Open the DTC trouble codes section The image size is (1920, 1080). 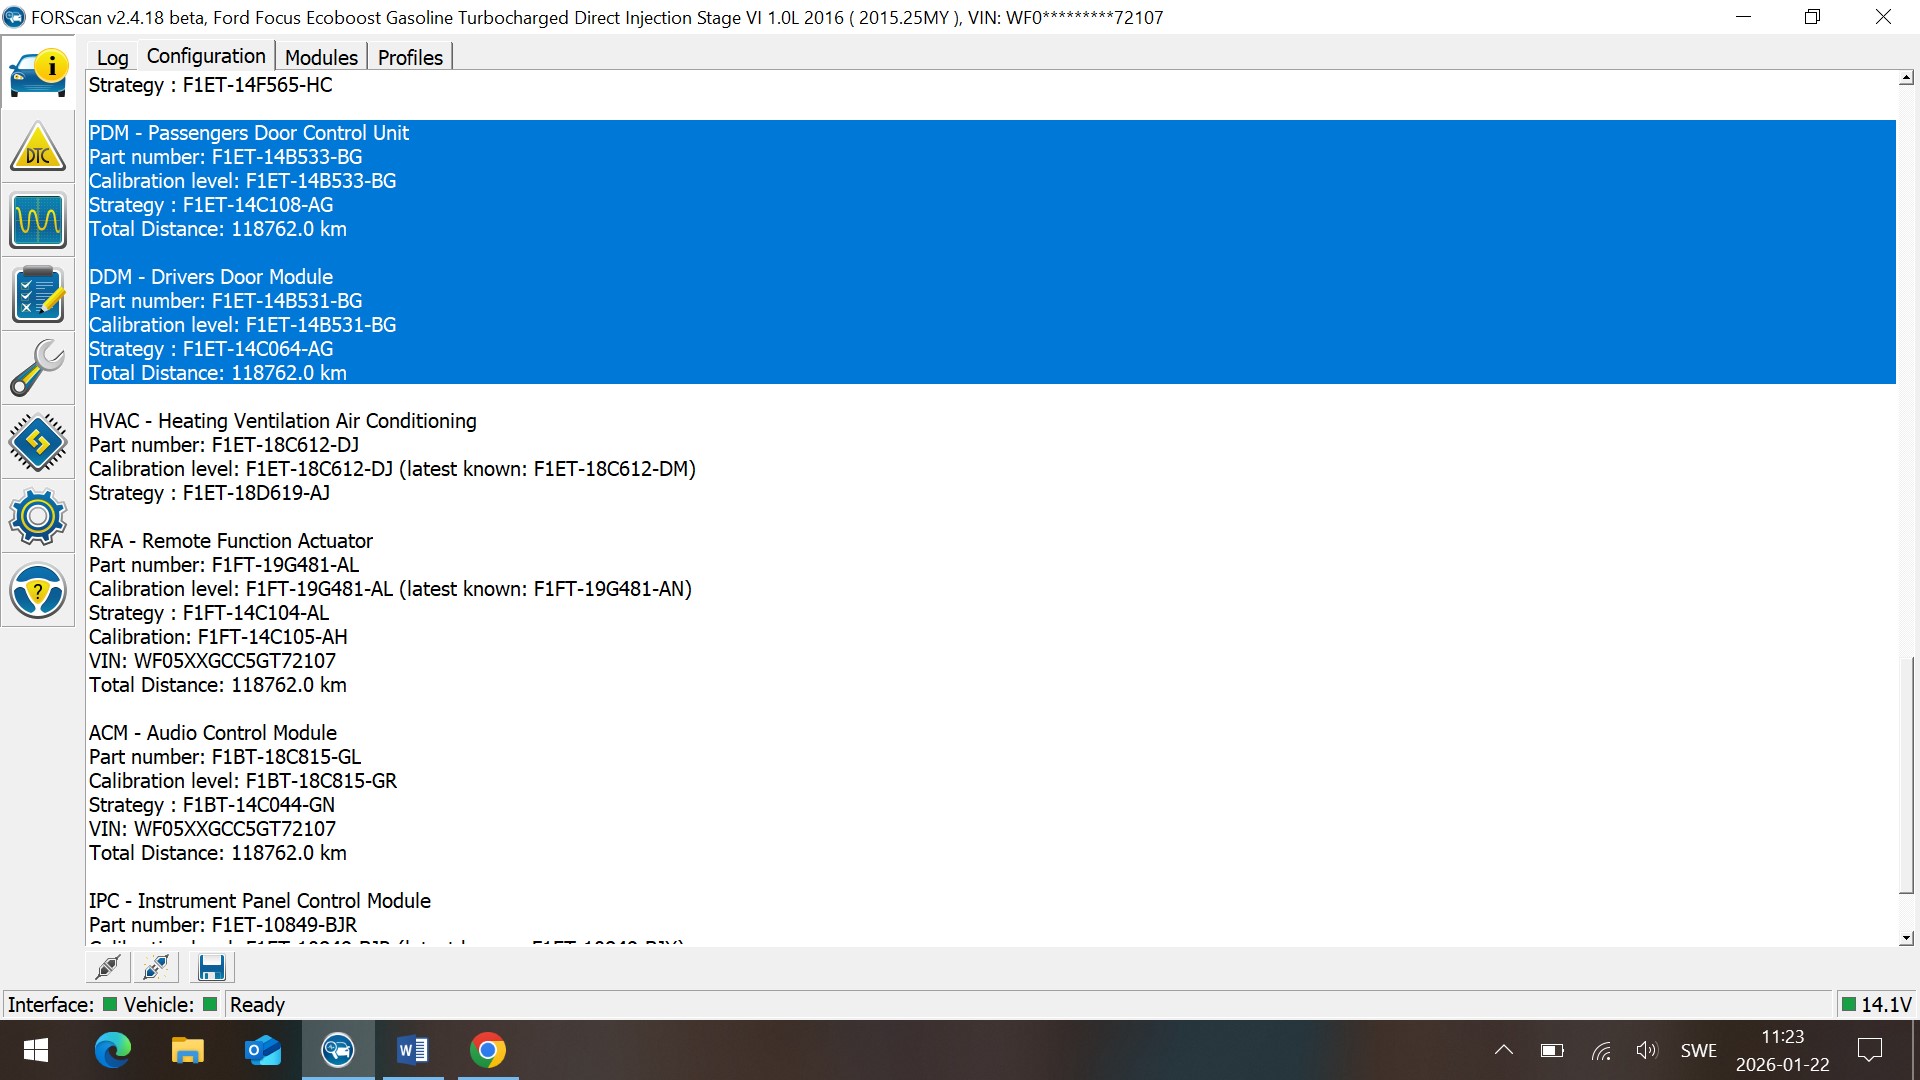(38, 147)
